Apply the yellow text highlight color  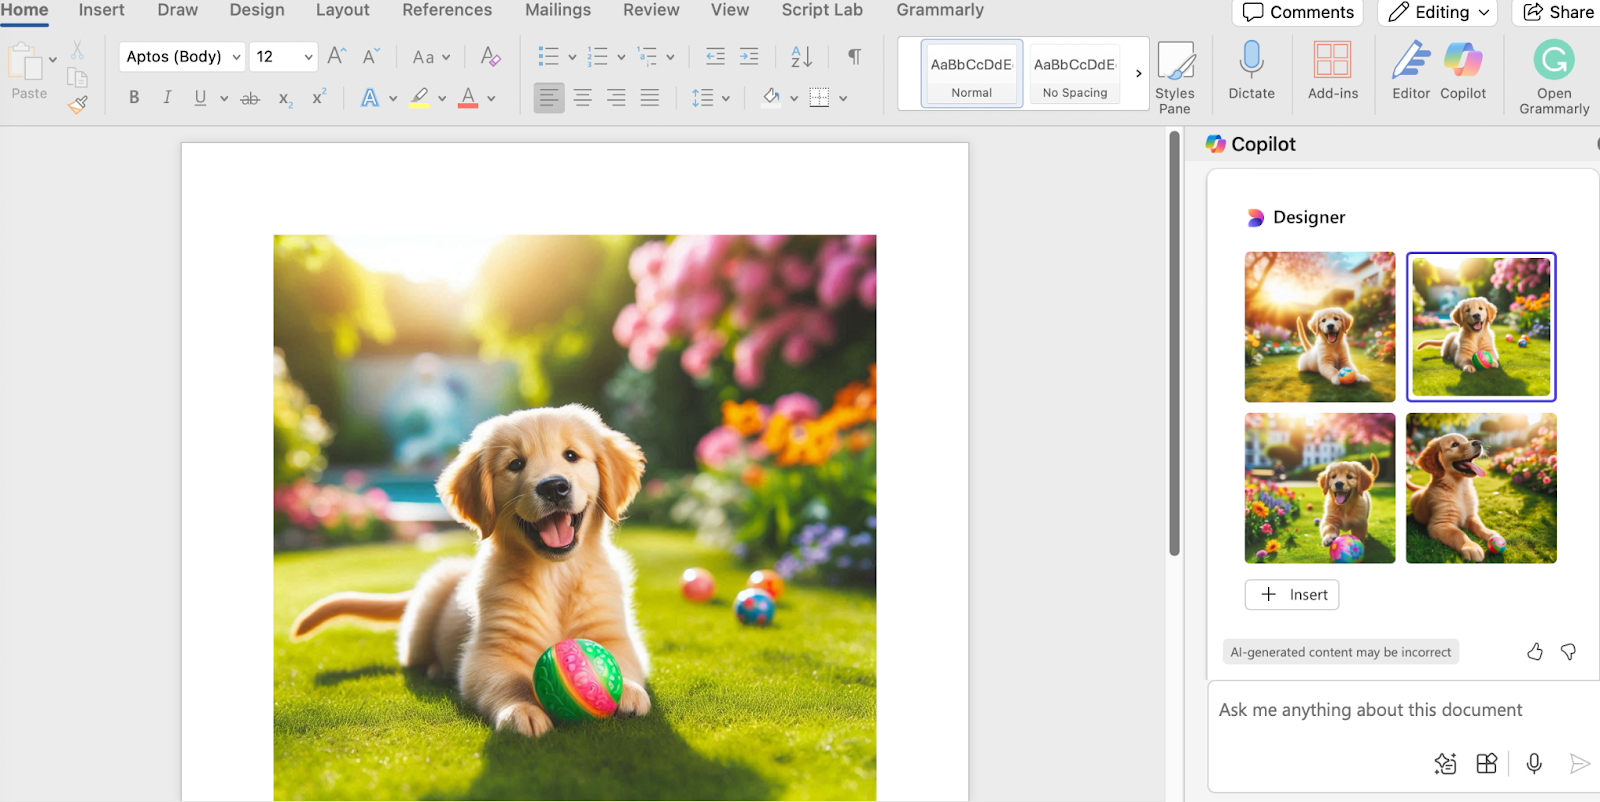420,98
